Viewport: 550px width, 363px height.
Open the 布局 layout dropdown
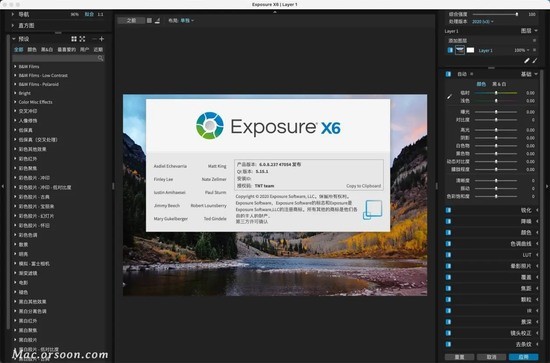pyautogui.click(x=187, y=21)
